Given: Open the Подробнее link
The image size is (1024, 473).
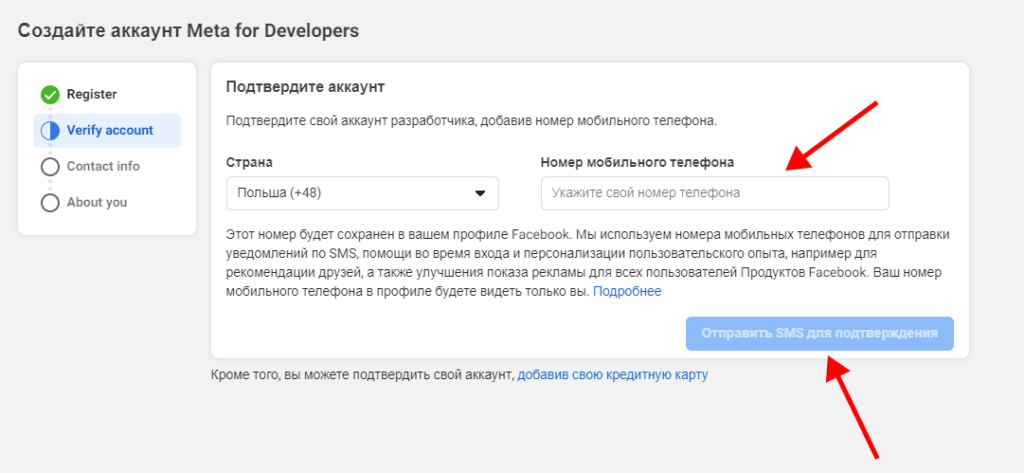Looking at the screenshot, I should tap(627, 292).
